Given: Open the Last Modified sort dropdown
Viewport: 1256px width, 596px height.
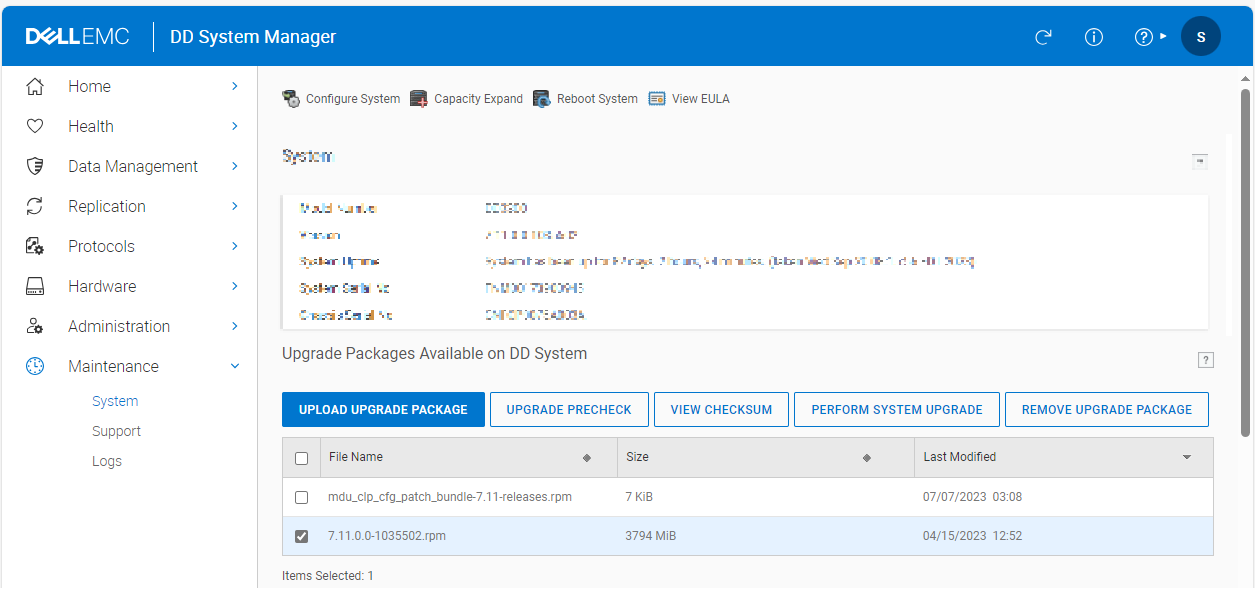Looking at the screenshot, I should pos(1187,457).
